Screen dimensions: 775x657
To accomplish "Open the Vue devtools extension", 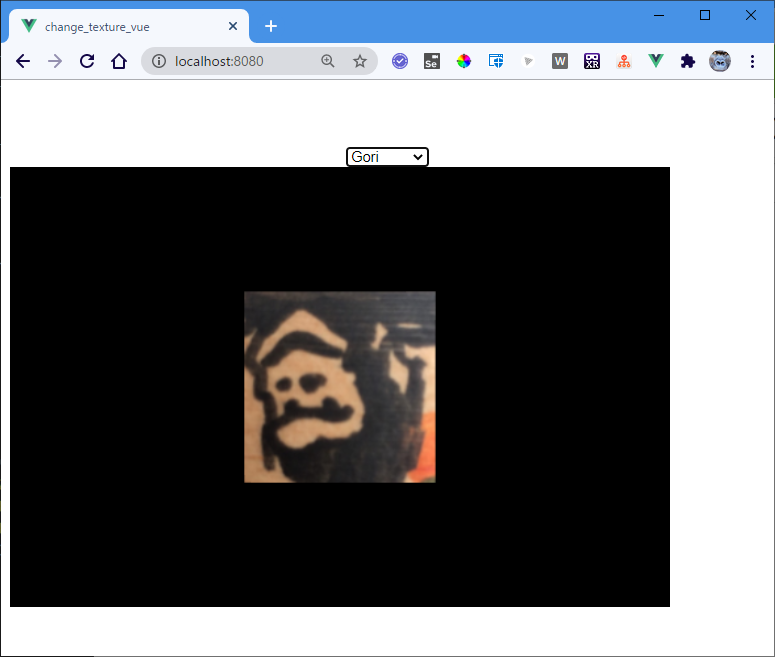I will click(x=656, y=61).
